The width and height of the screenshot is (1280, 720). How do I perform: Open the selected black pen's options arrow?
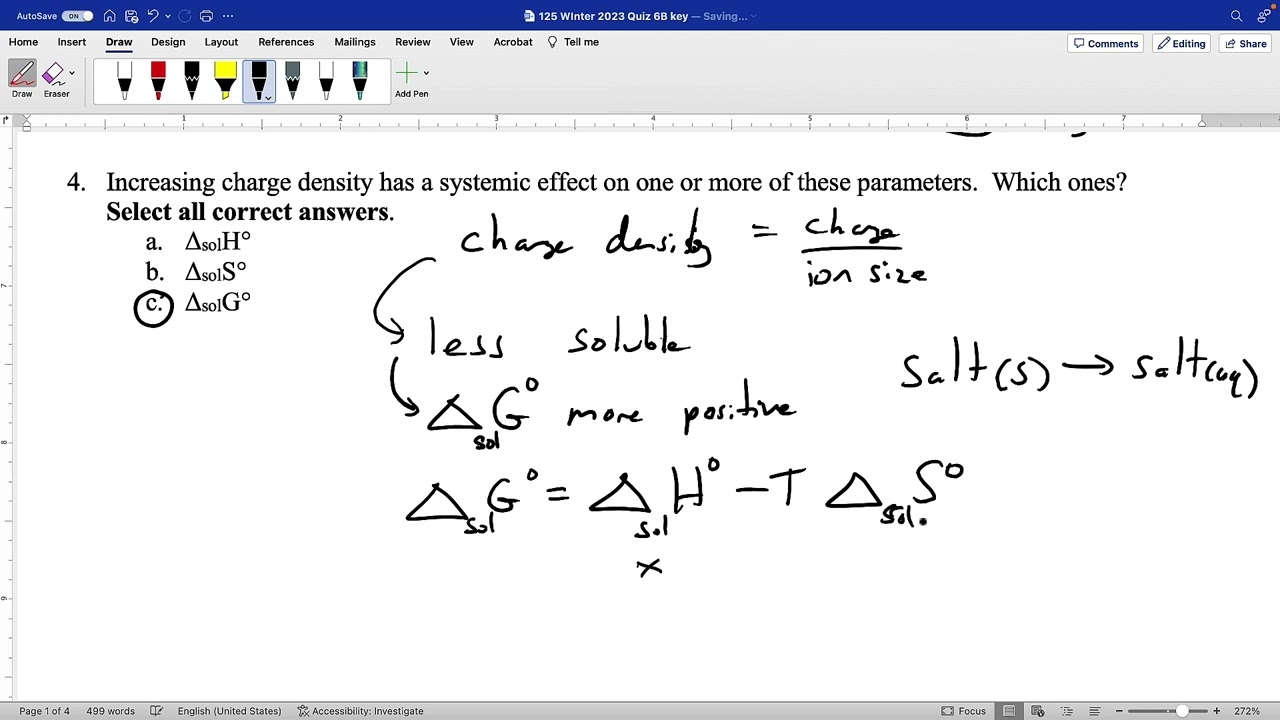(x=268, y=97)
